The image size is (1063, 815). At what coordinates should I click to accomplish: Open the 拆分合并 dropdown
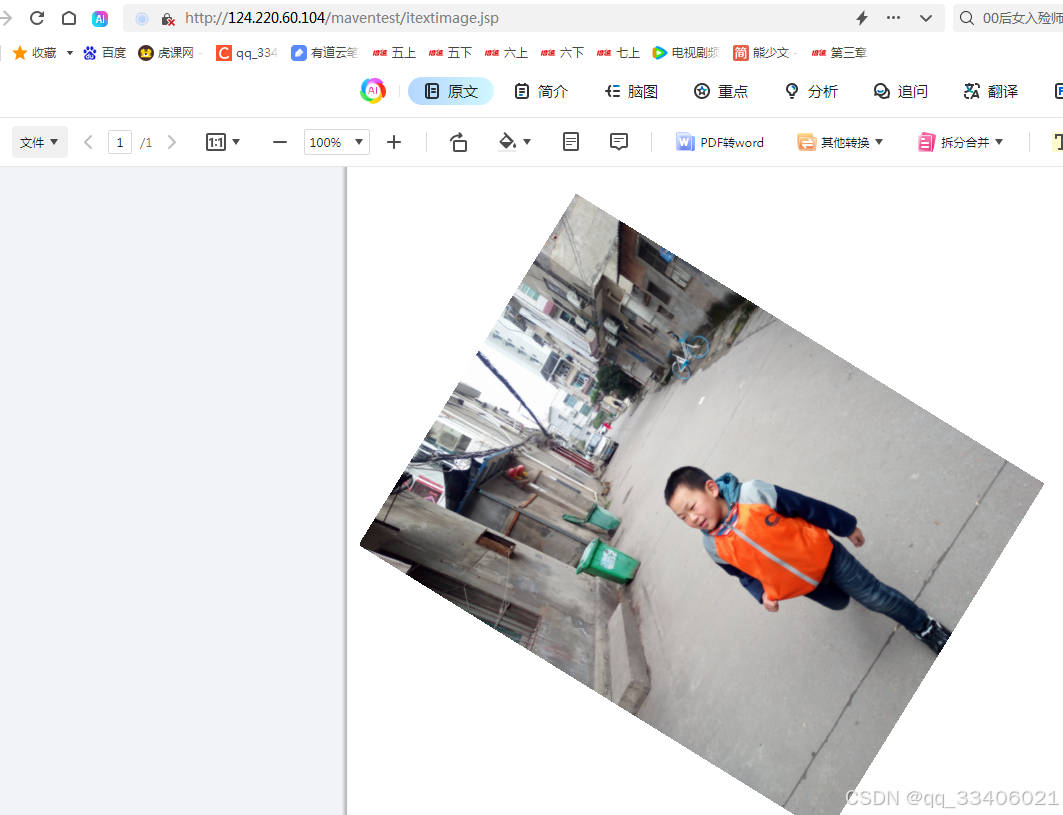coord(960,142)
